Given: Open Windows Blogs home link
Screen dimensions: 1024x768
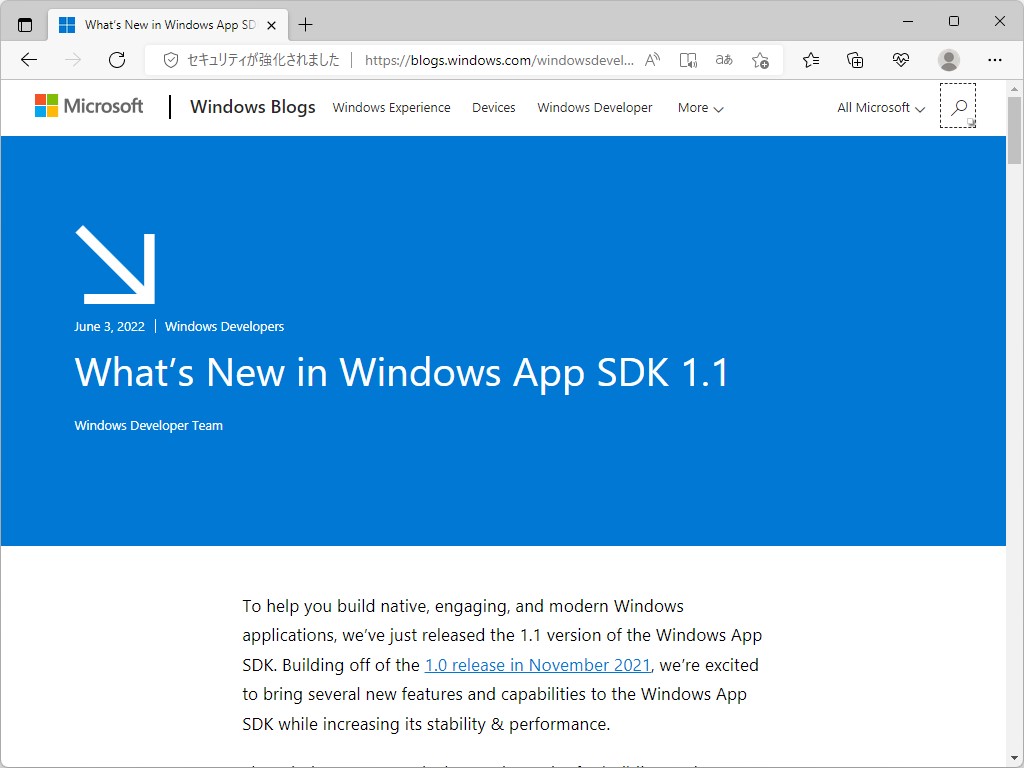Looking at the screenshot, I should [253, 106].
